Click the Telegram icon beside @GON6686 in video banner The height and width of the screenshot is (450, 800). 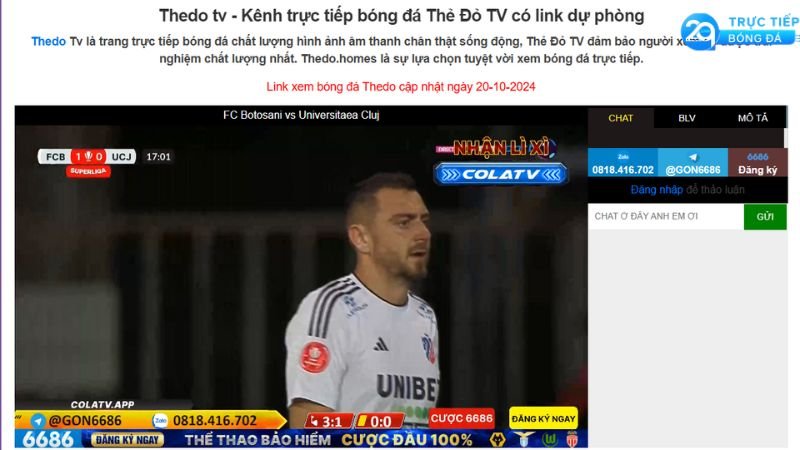pos(38,421)
